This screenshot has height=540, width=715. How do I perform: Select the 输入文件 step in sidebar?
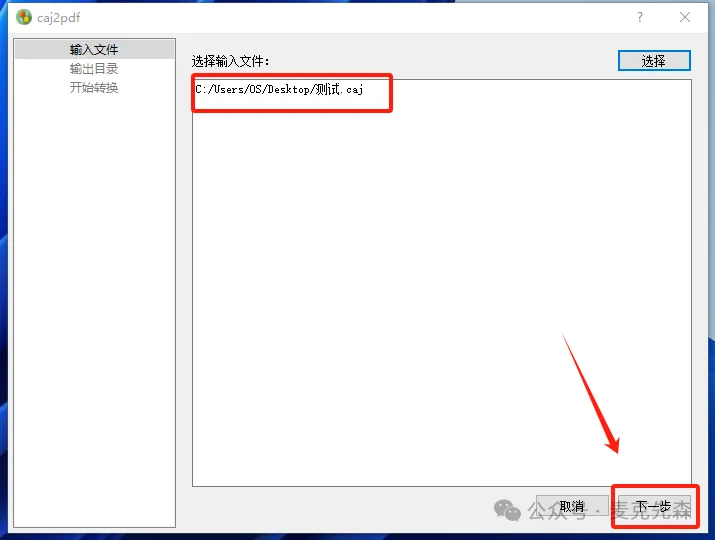[x=94, y=49]
